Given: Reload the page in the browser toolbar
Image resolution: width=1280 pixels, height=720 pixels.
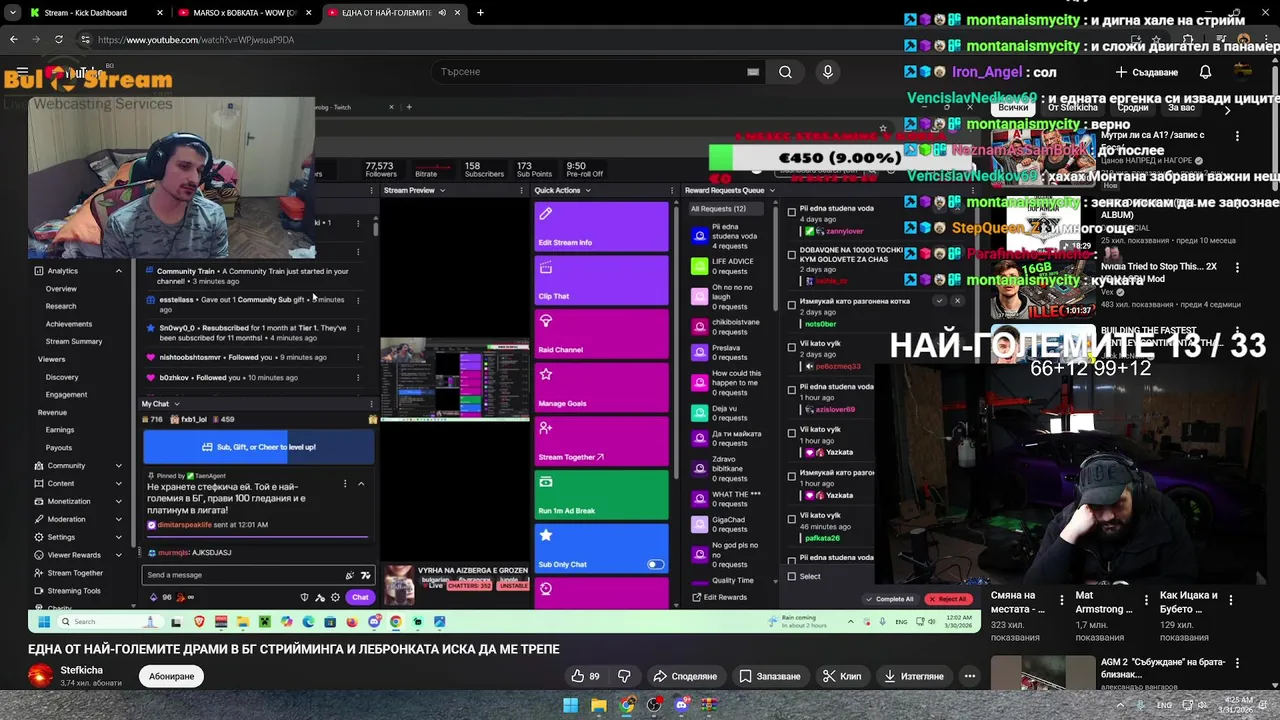Looking at the screenshot, I should 59,40.
